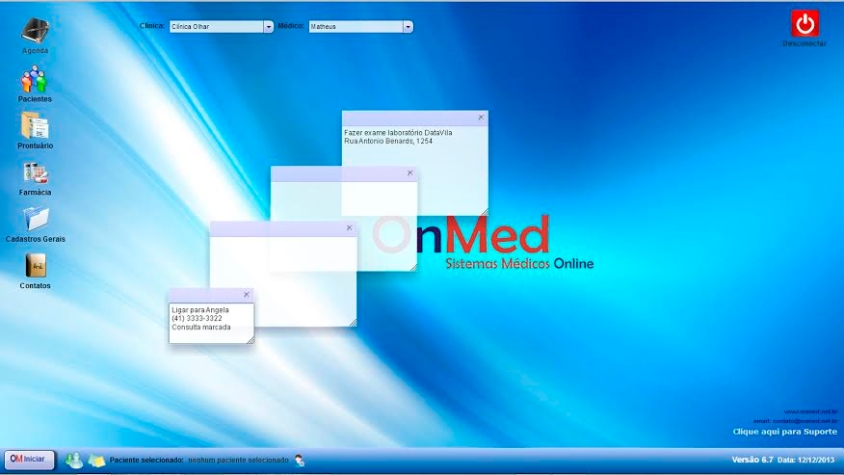Open the Agenda desktop icon
This screenshot has width=844, height=475.
[35, 31]
